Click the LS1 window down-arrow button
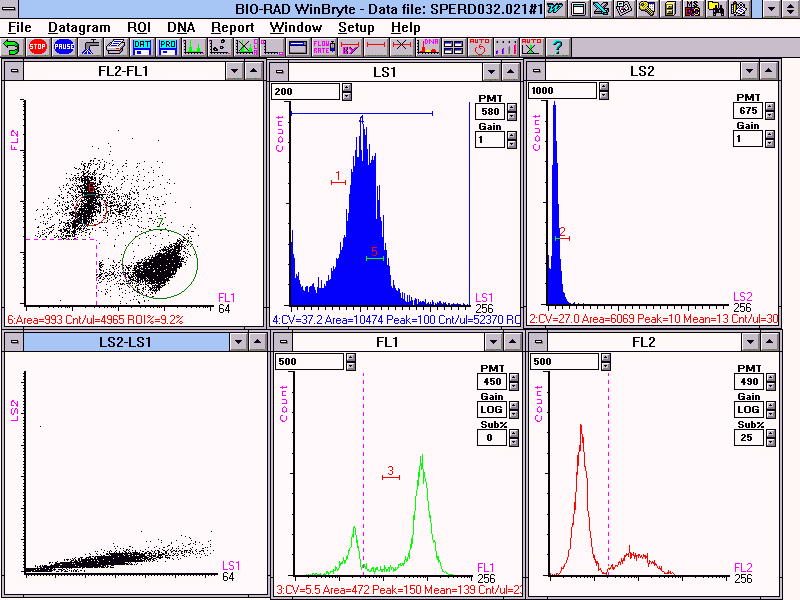Viewport: 800px width, 600px height. 491,72
